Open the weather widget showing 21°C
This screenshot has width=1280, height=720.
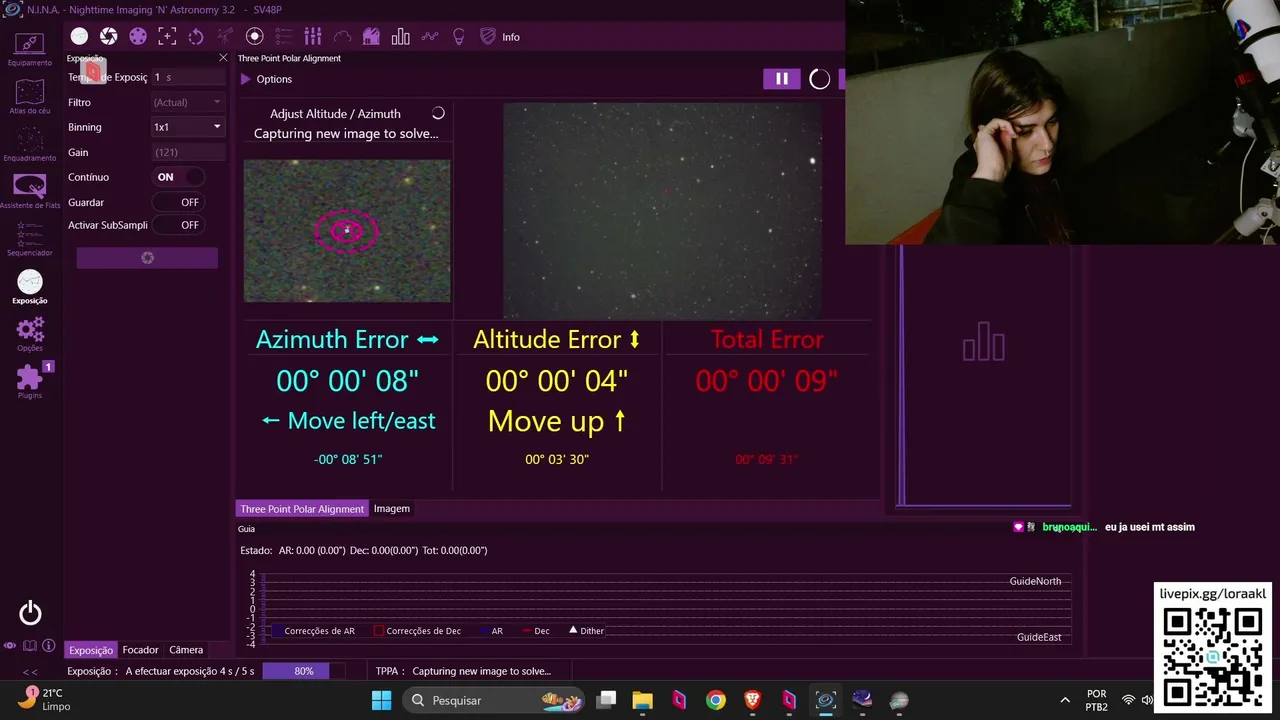(44, 699)
